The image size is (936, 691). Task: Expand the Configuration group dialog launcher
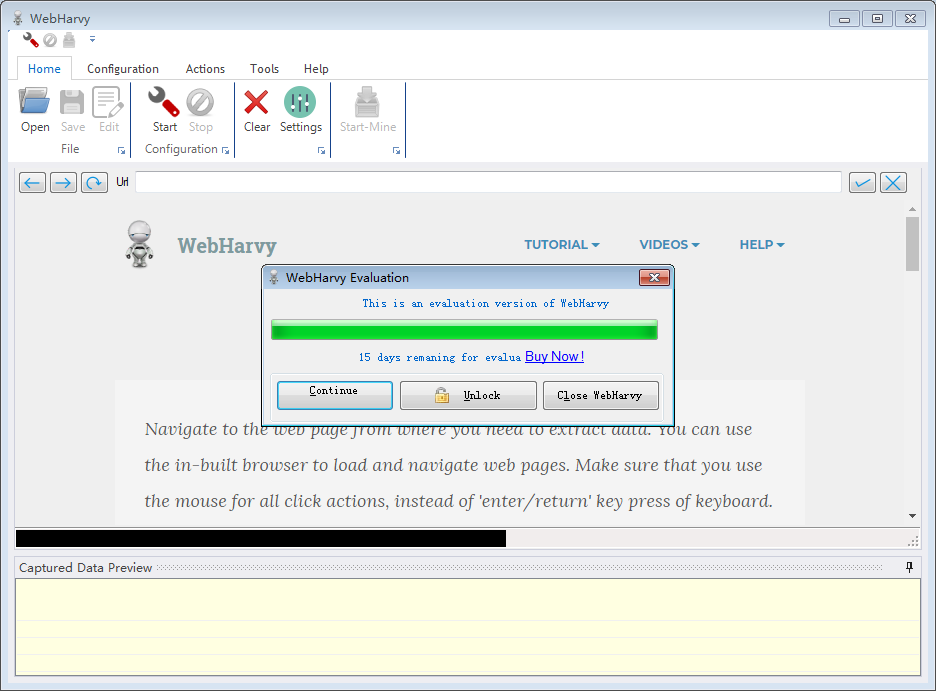pos(226,151)
